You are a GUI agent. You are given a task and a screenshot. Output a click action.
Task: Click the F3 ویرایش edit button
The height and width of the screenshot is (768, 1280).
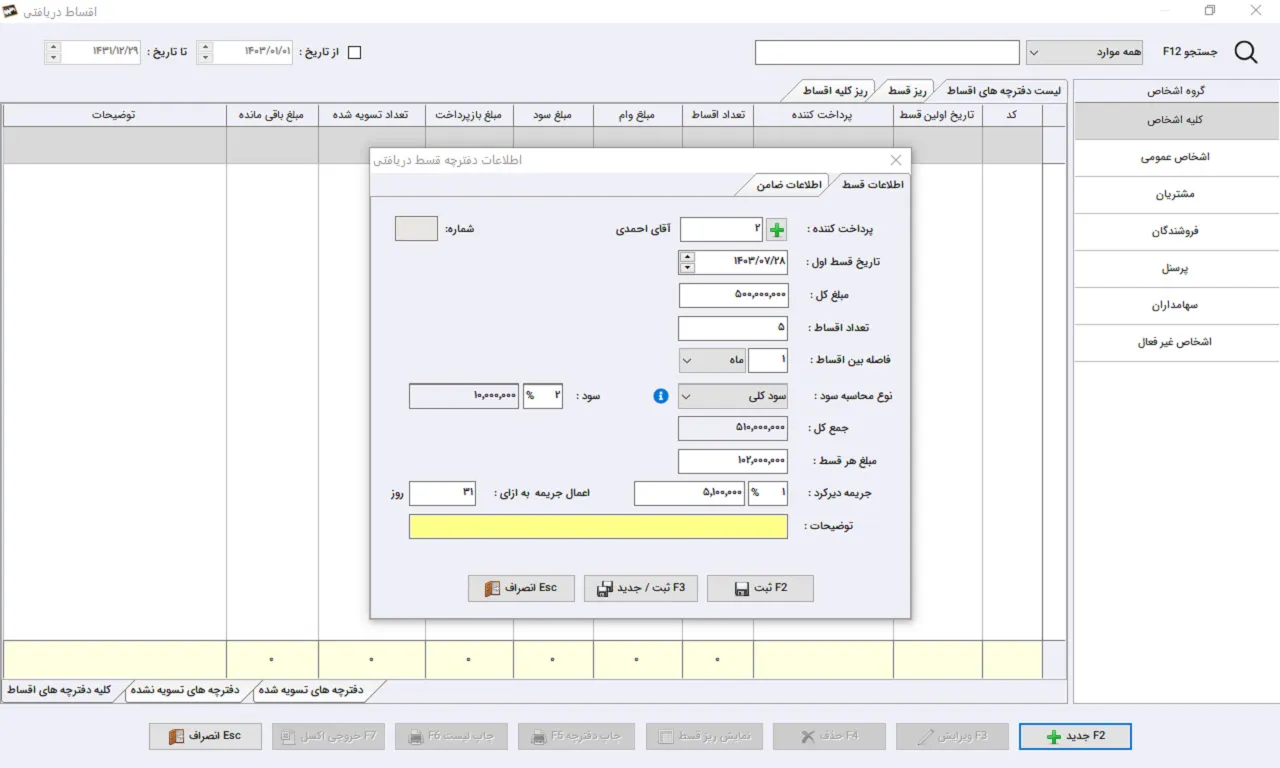click(x=952, y=736)
